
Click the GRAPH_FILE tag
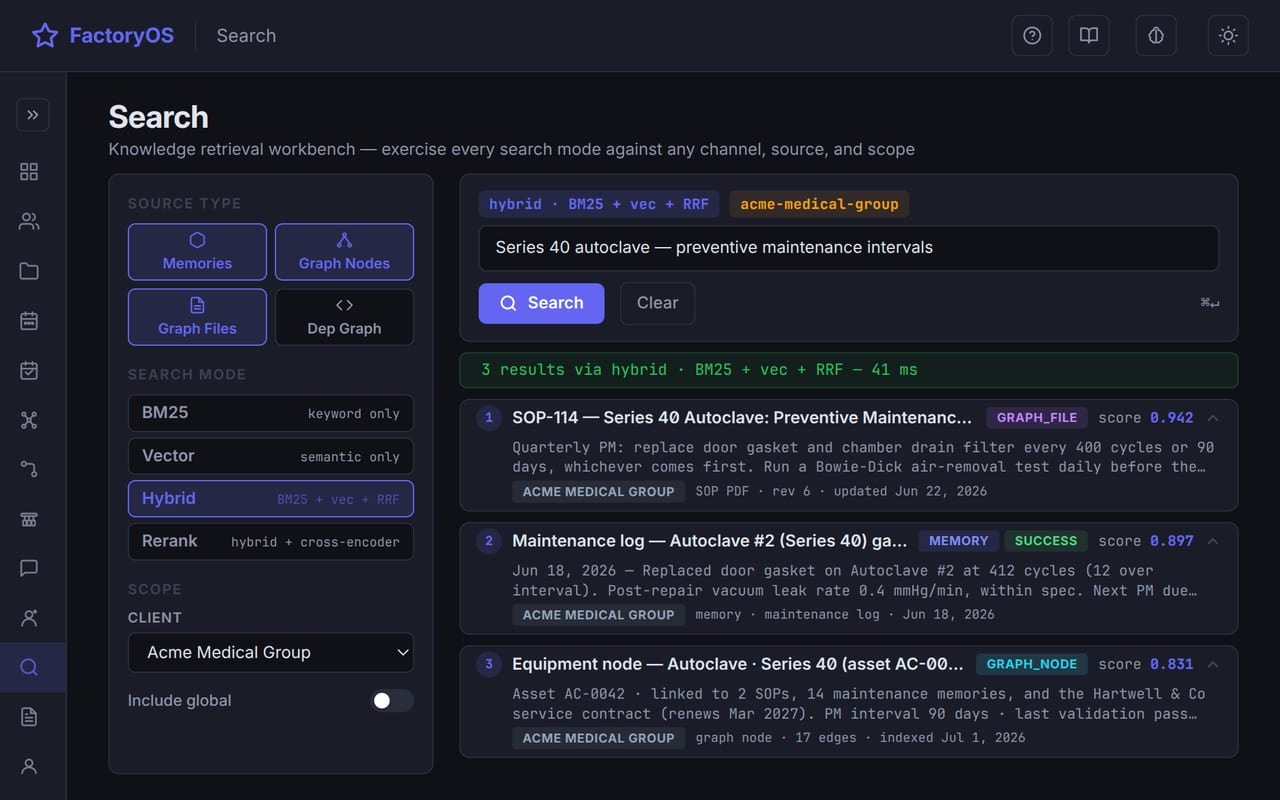click(x=1036, y=418)
